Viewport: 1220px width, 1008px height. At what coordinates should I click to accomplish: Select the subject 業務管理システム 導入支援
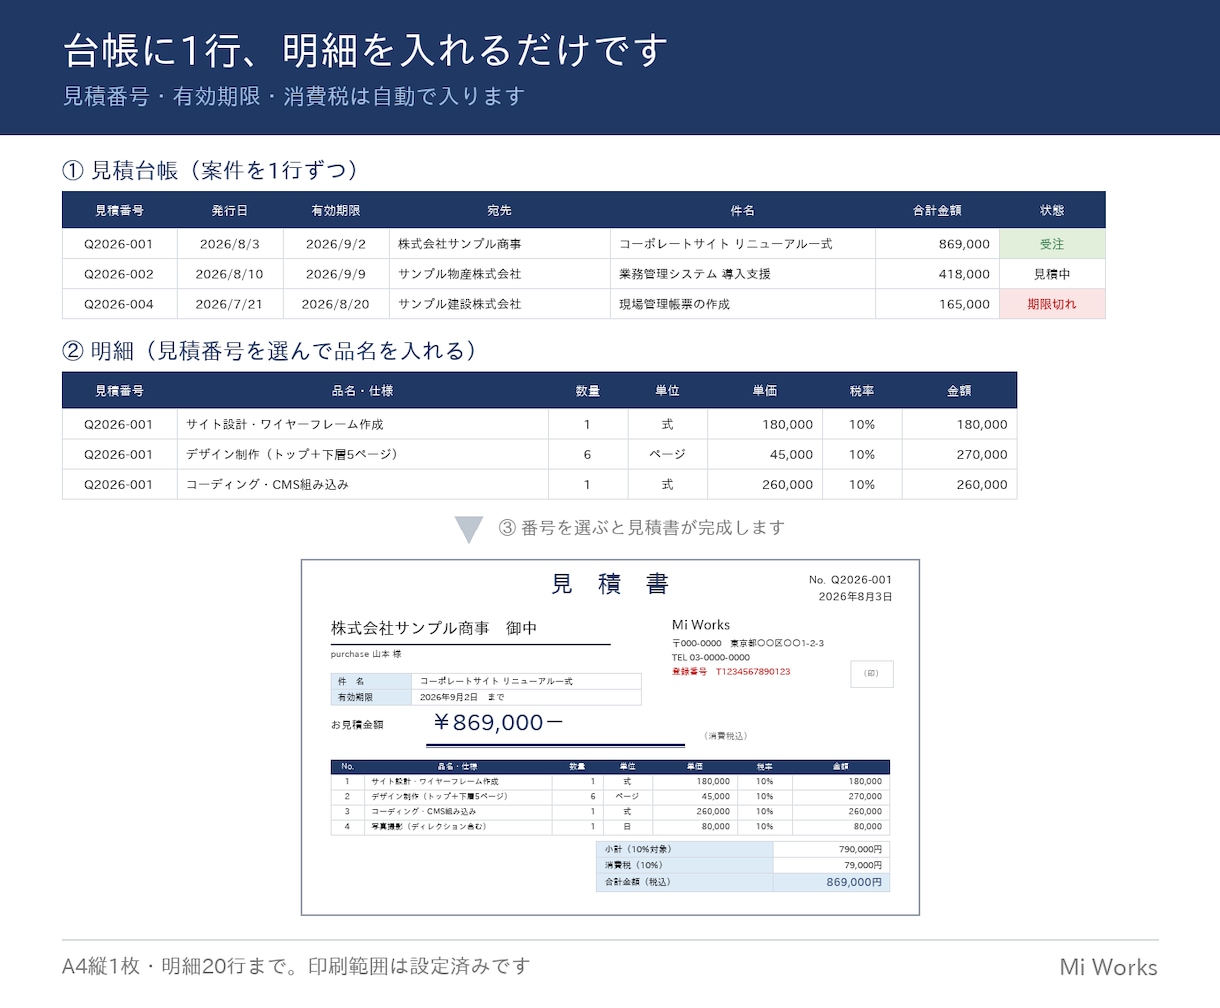click(x=743, y=274)
